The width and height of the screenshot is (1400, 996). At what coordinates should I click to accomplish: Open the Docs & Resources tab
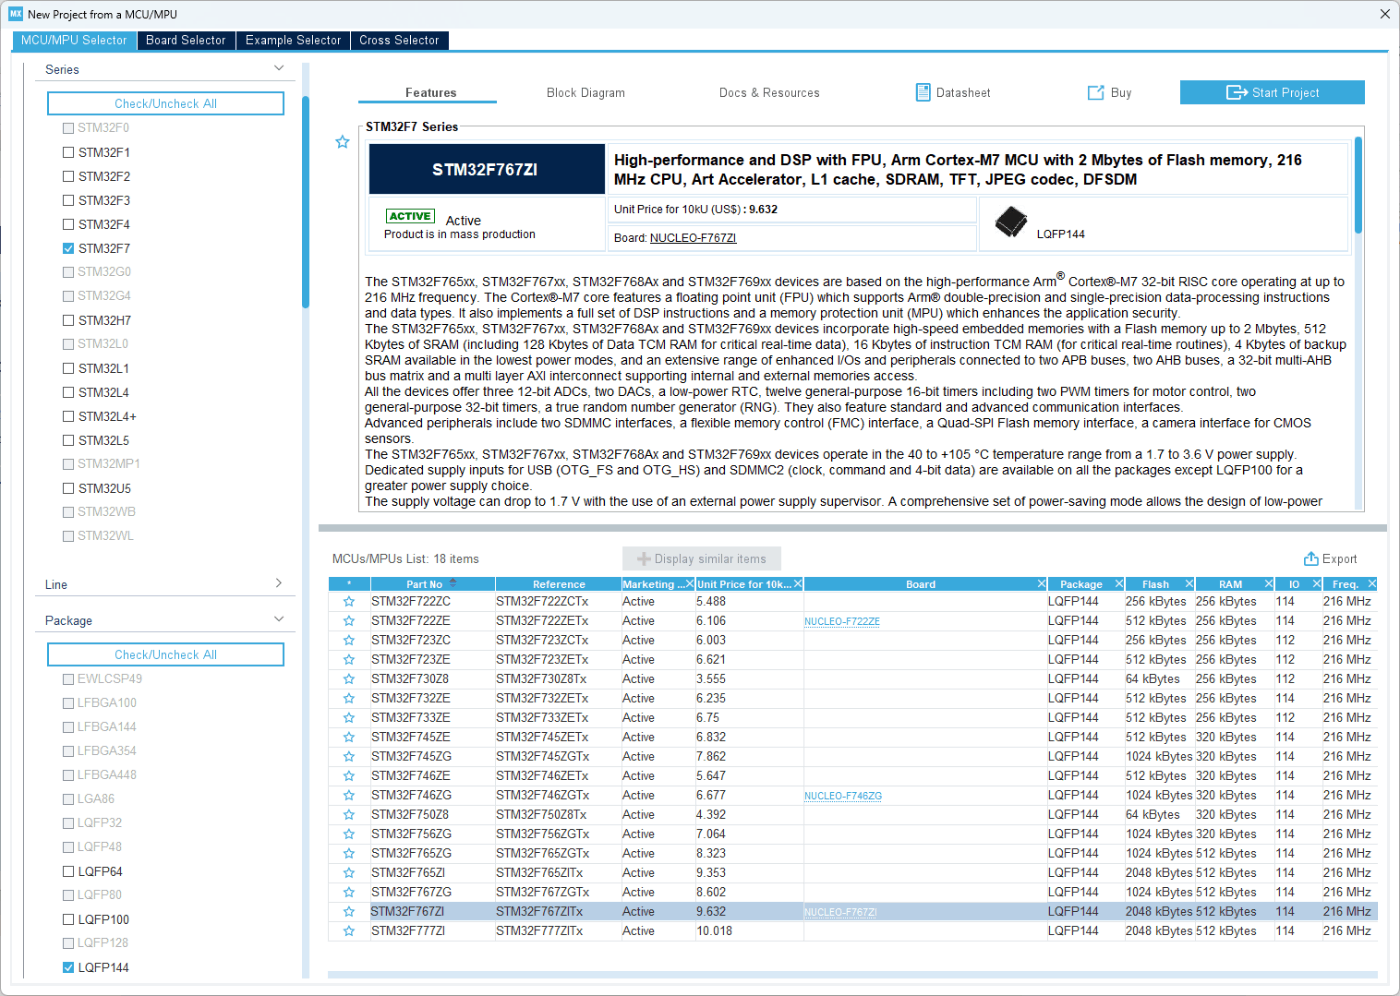coord(769,93)
